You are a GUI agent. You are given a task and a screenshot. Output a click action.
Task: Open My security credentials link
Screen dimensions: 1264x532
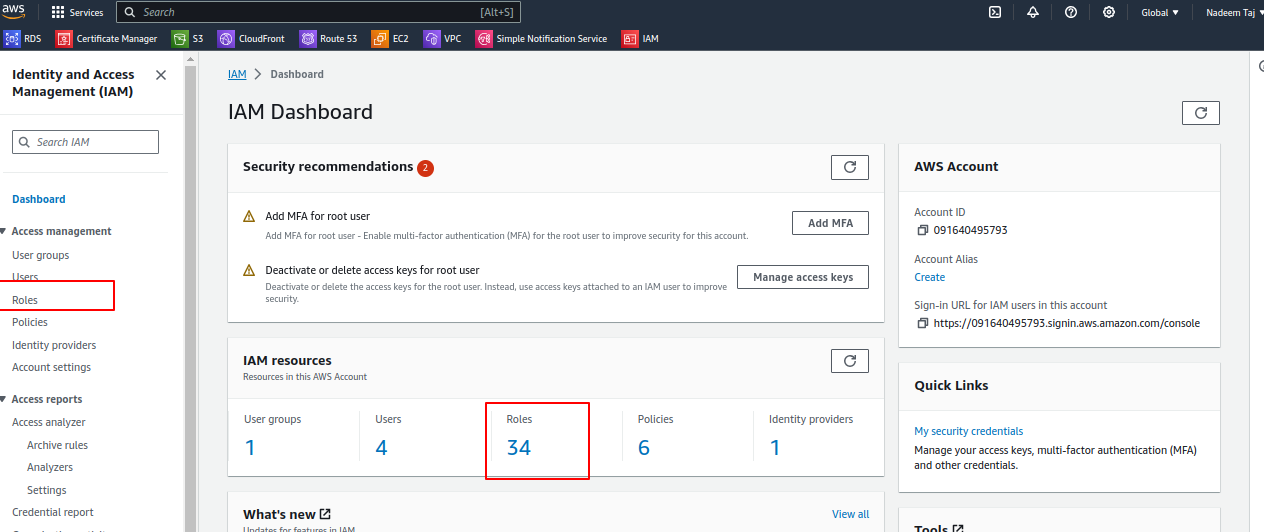[x=968, y=431]
